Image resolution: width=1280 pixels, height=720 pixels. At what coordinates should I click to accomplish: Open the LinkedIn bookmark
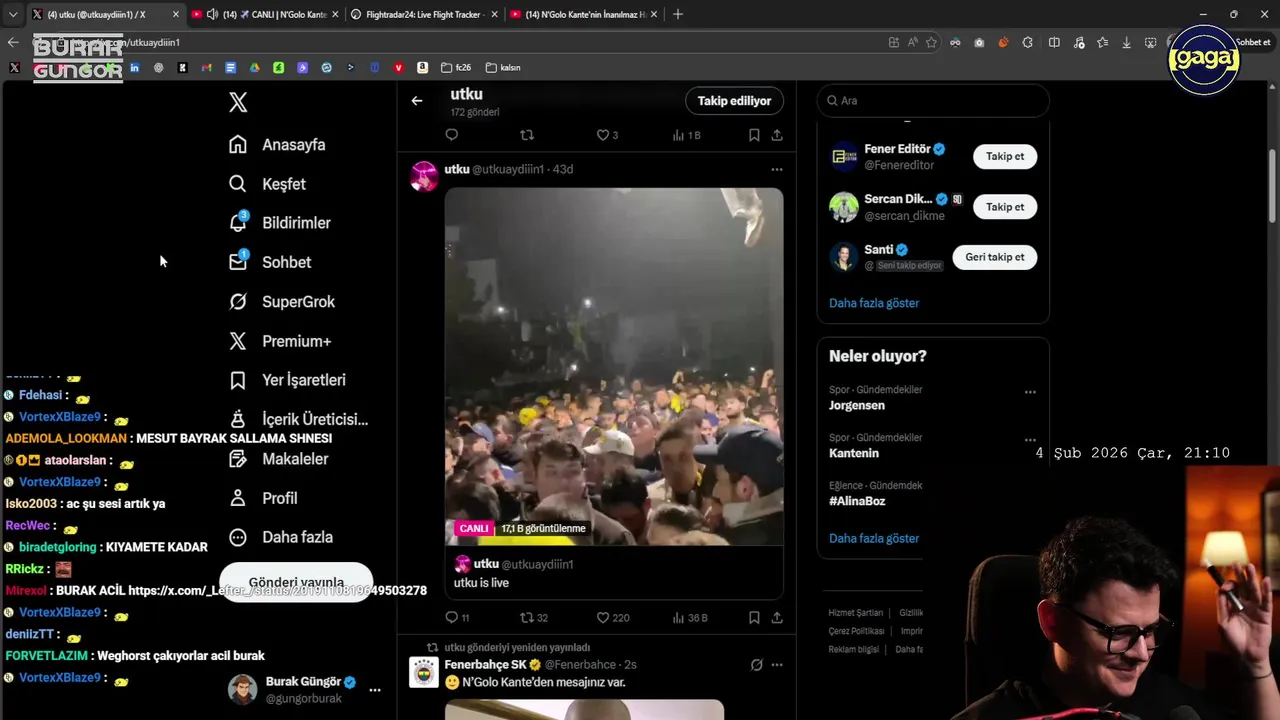click(x=134, y=68)
